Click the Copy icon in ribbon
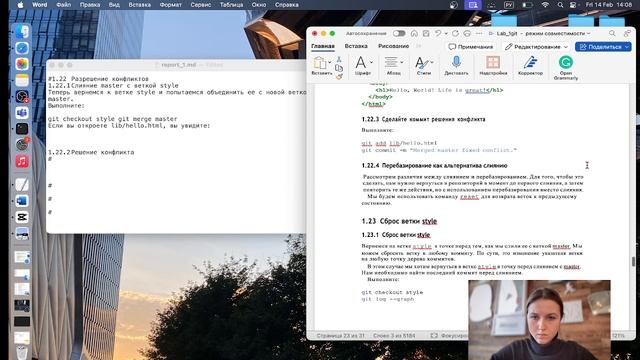This screenshot has height=360, width=640. 339,68
